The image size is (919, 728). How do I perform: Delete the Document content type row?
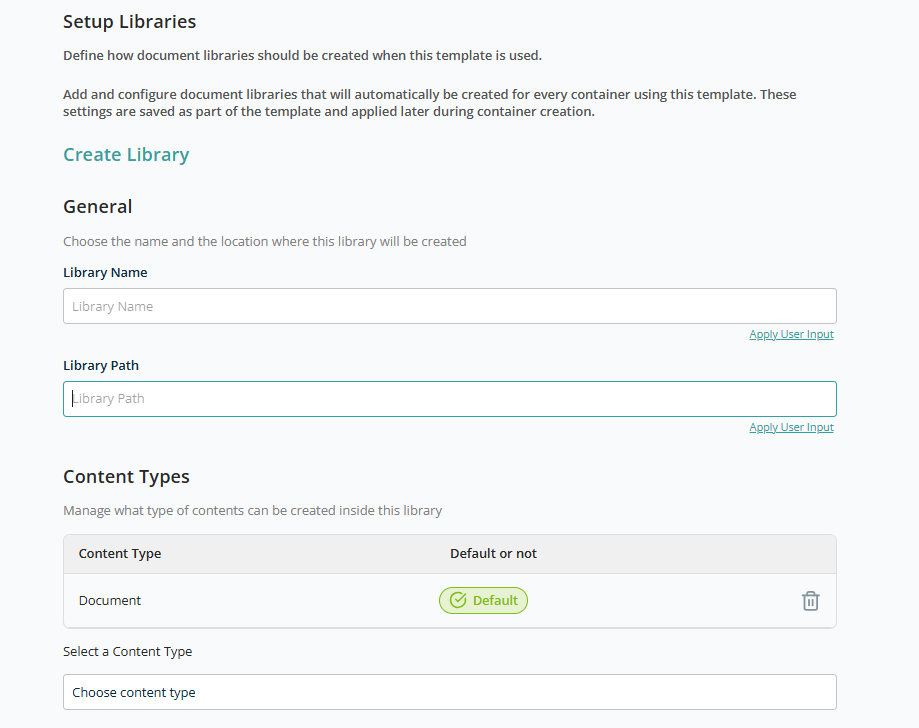coord(810,601)
